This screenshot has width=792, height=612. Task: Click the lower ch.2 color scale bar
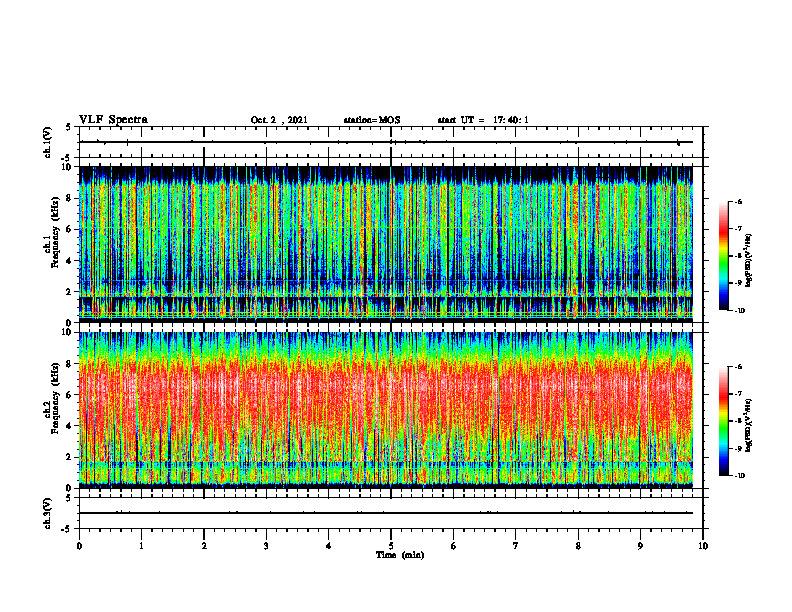pos(723,421)
